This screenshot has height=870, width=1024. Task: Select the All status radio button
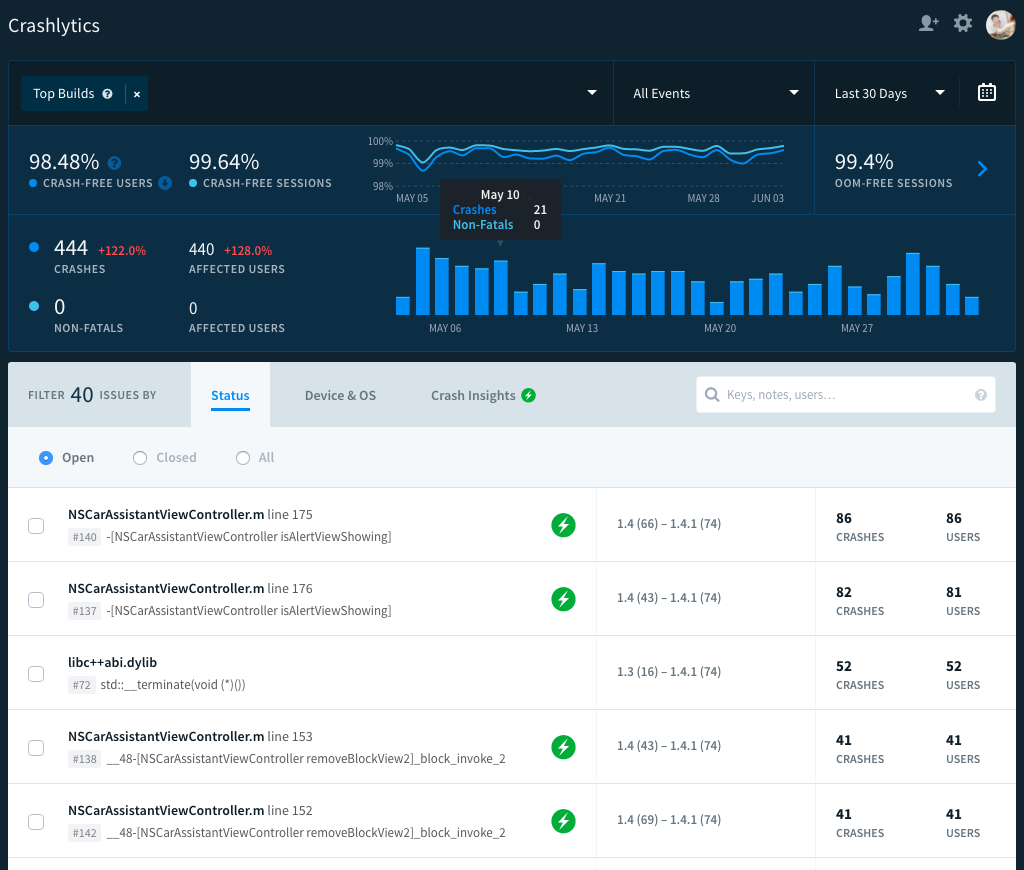tap(243, 458)
